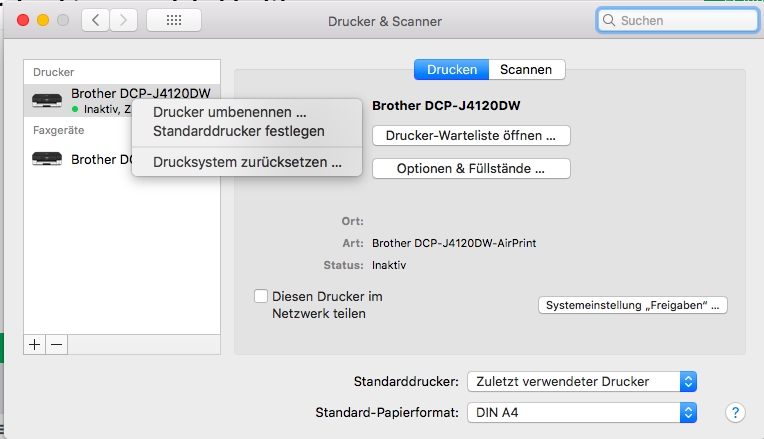Click the Art value Brother DCP-J4120DW-AirPrint
The image size is (764, 439).
454,243
